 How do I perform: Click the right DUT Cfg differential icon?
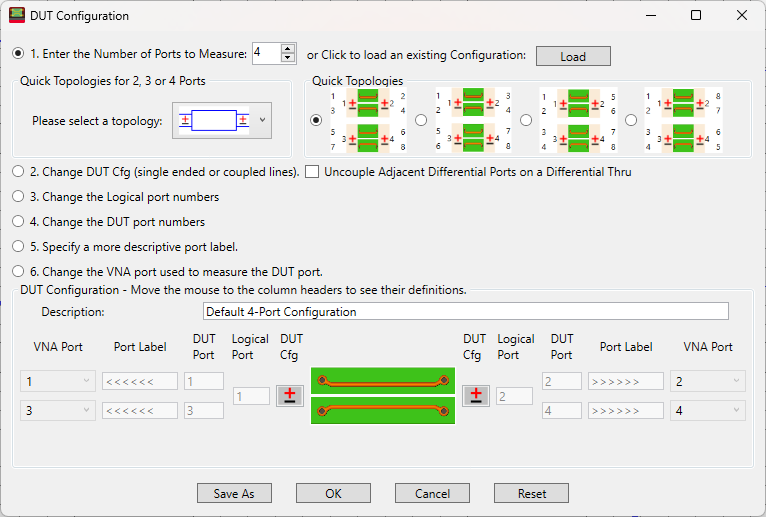(x=476, y=395)
